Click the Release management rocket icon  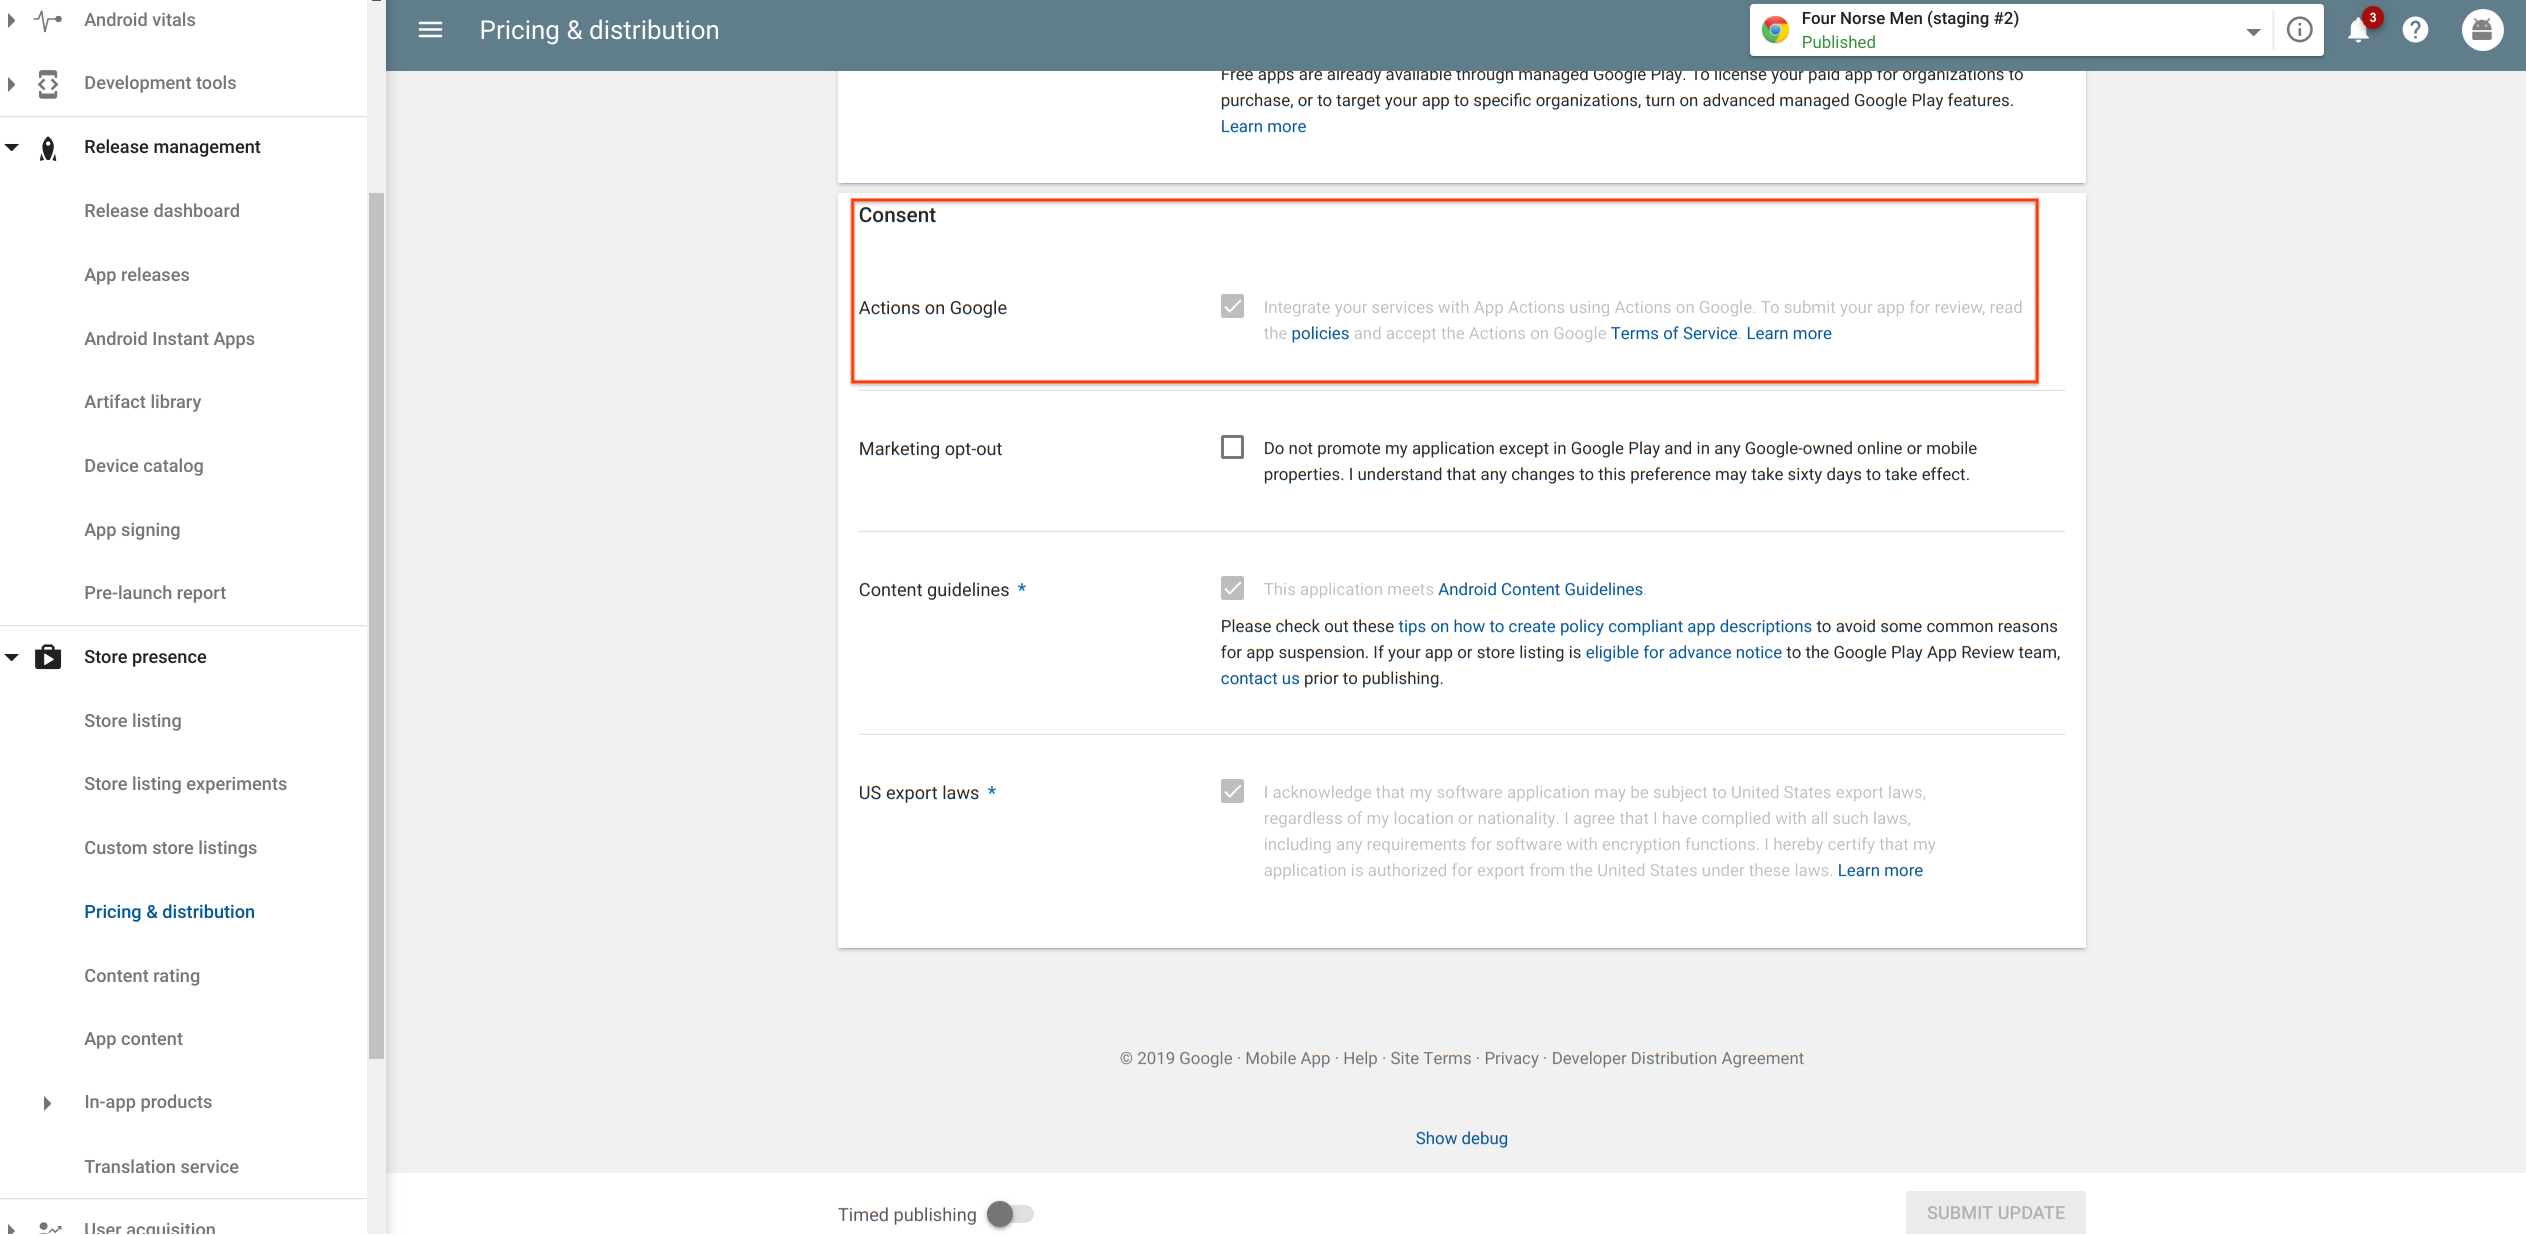(x=47, y=148)
